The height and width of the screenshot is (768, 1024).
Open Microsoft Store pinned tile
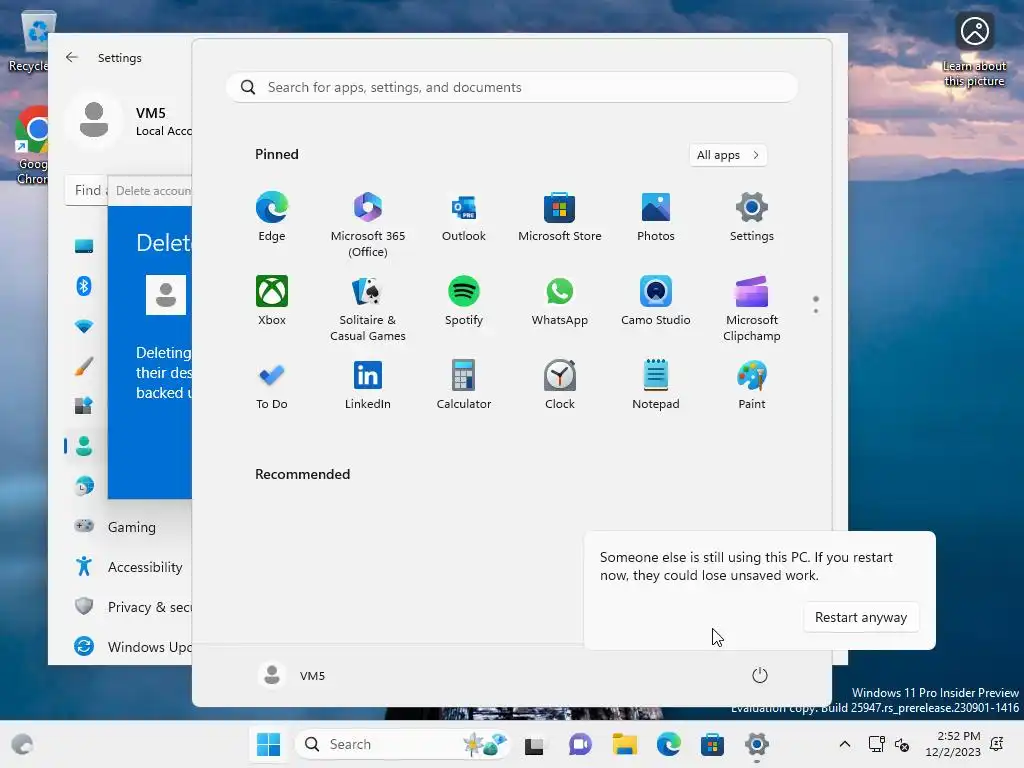[x=560, y=217]
